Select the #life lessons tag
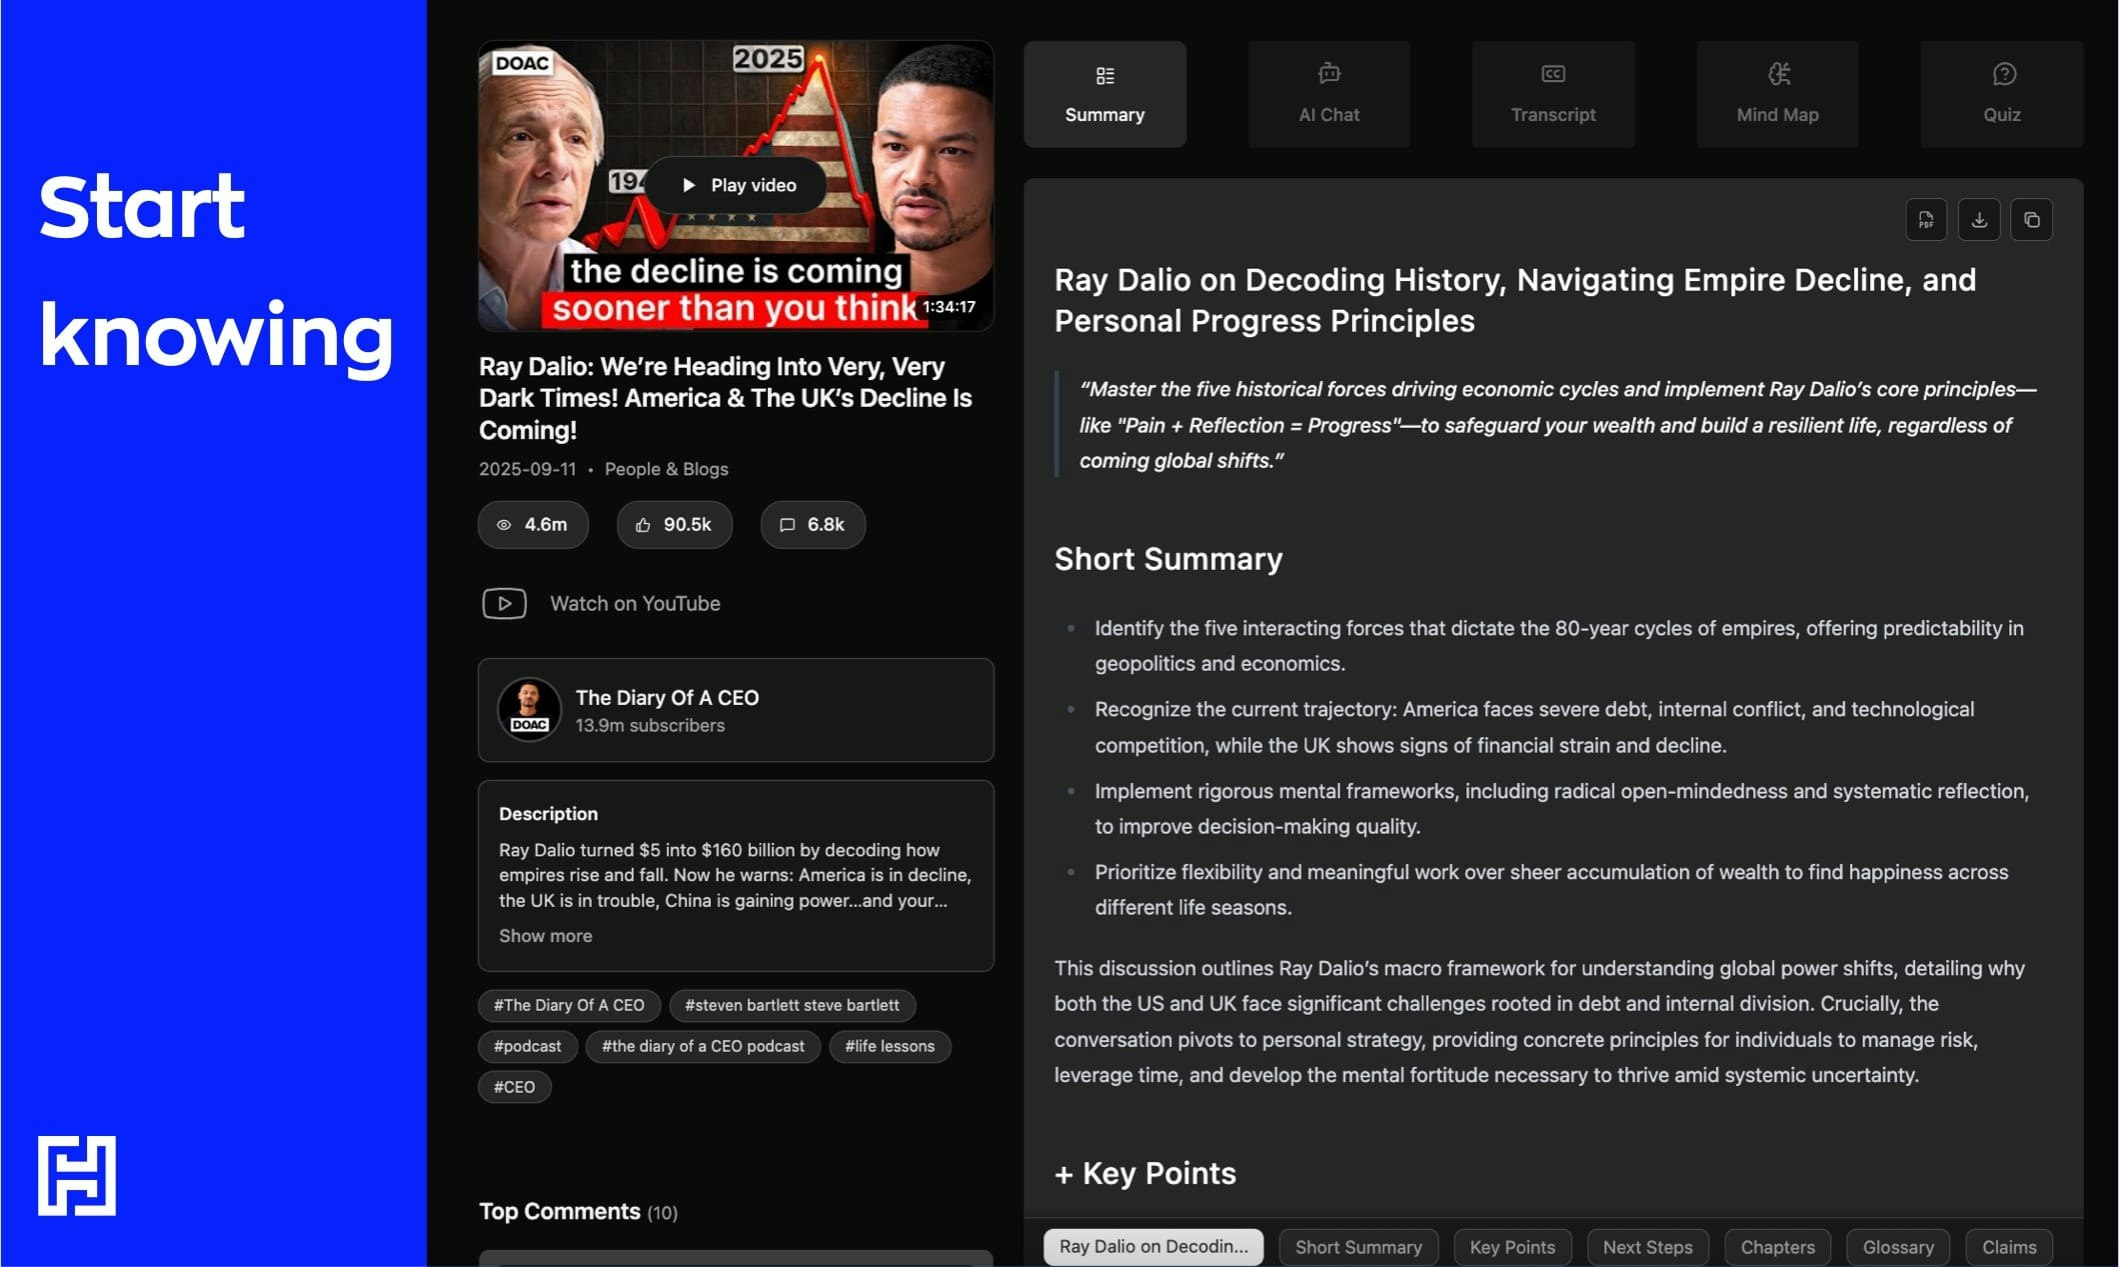The width and height of the screenshot is (2119, 1267). click(889, 1046)
